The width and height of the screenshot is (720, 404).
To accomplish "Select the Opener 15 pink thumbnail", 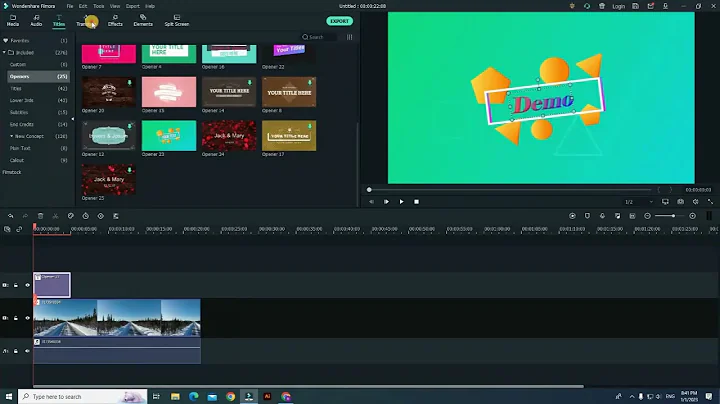I will 169,92.
